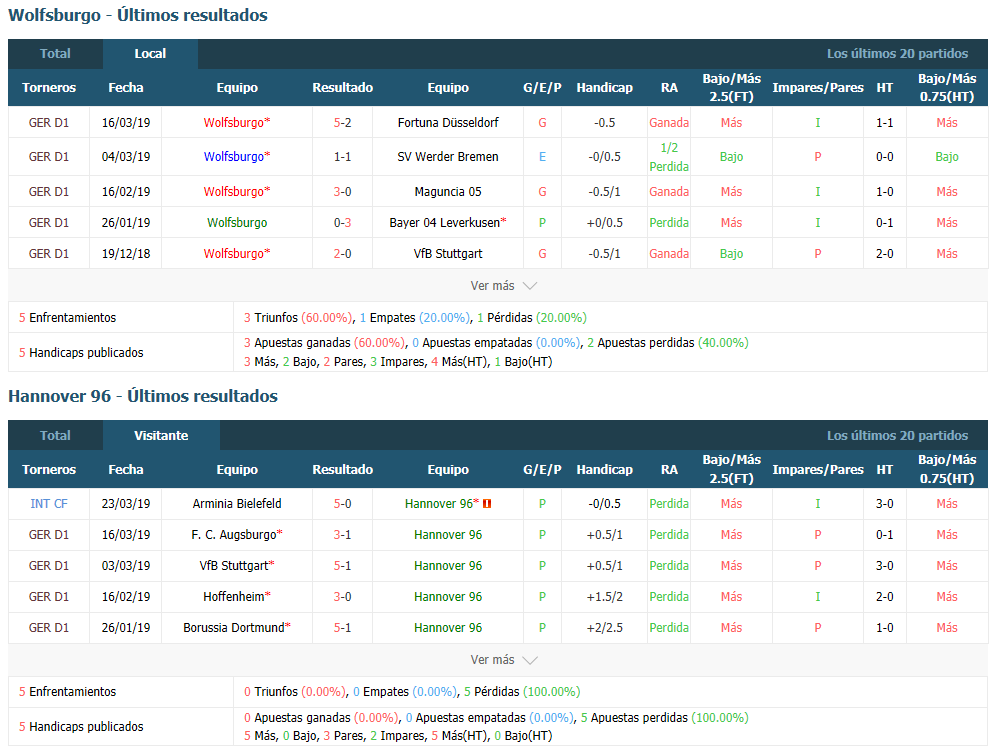Click the HT score 2-0 vs VfB Stuttgart

tap(884, 254)
